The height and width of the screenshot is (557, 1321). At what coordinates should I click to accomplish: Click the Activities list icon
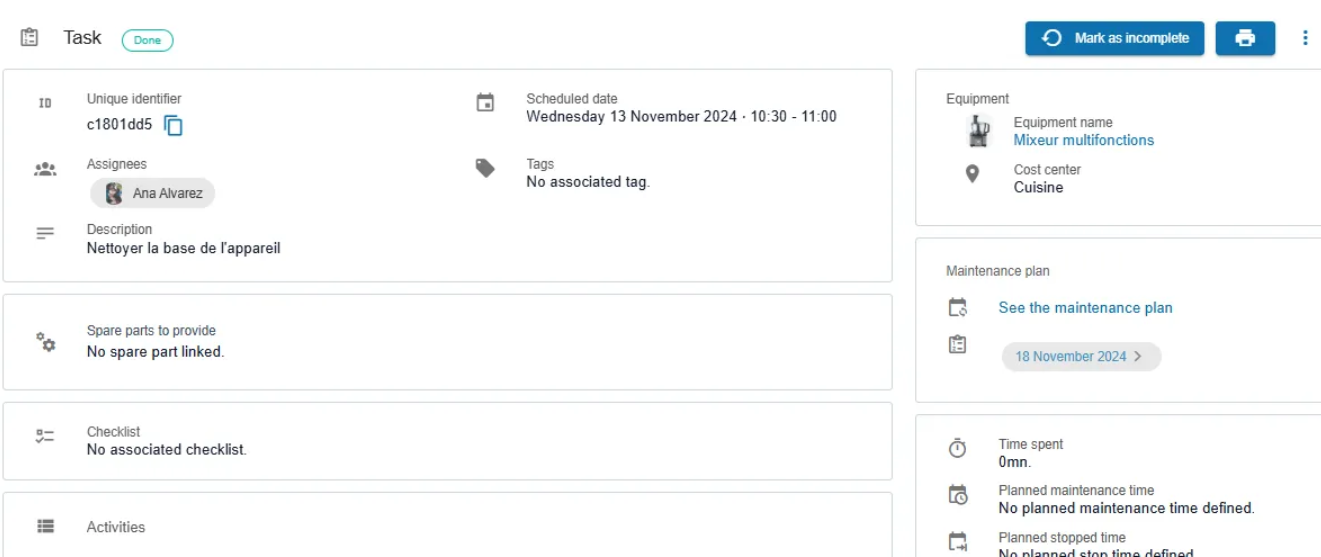(x=45, y=526)
